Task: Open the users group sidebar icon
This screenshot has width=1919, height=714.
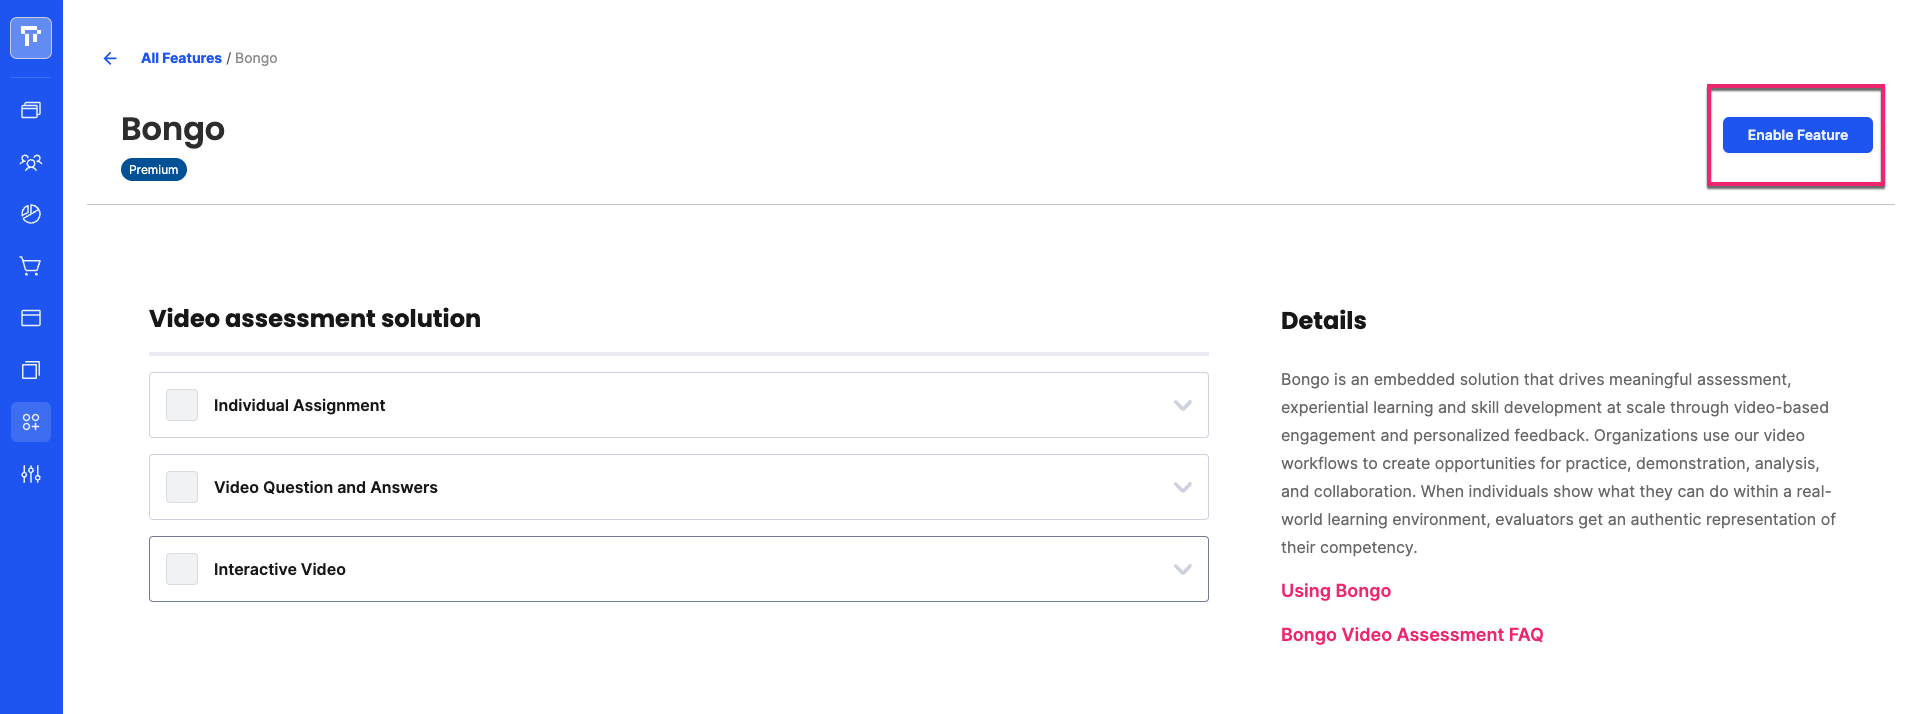Action: click(x=31, y=162)
